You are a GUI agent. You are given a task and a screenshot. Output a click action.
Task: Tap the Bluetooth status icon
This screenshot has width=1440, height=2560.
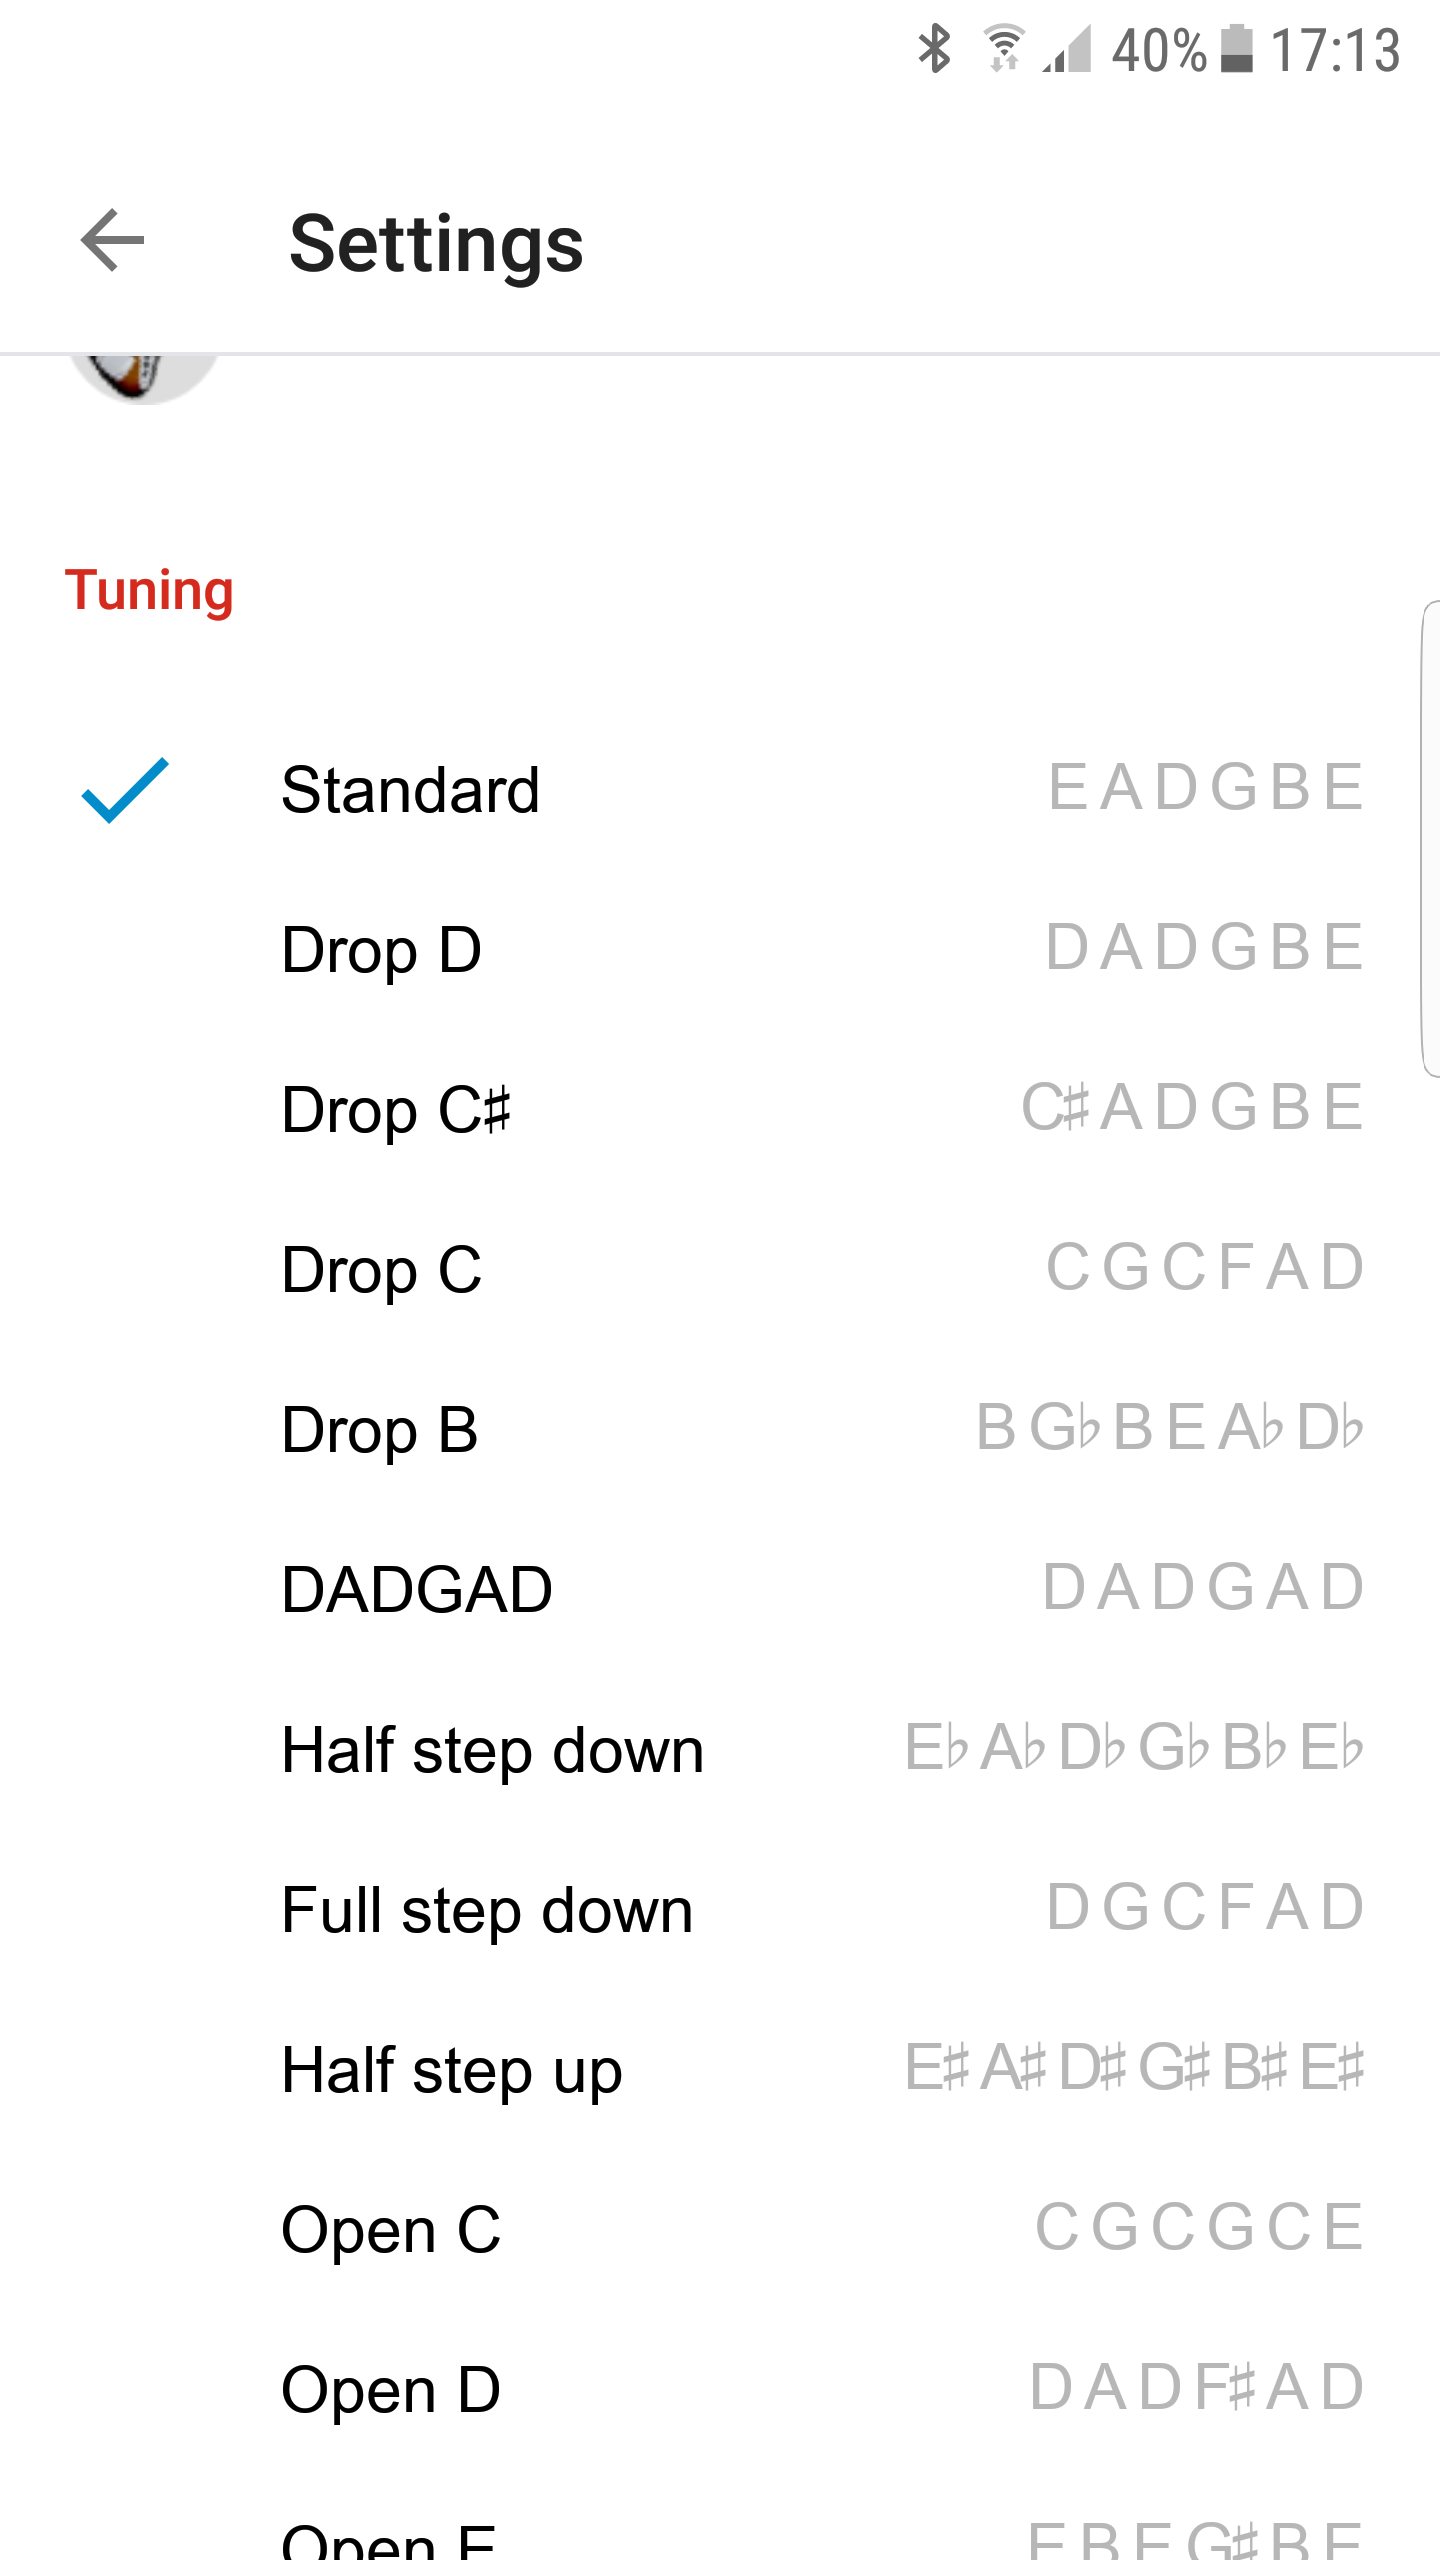935,48
